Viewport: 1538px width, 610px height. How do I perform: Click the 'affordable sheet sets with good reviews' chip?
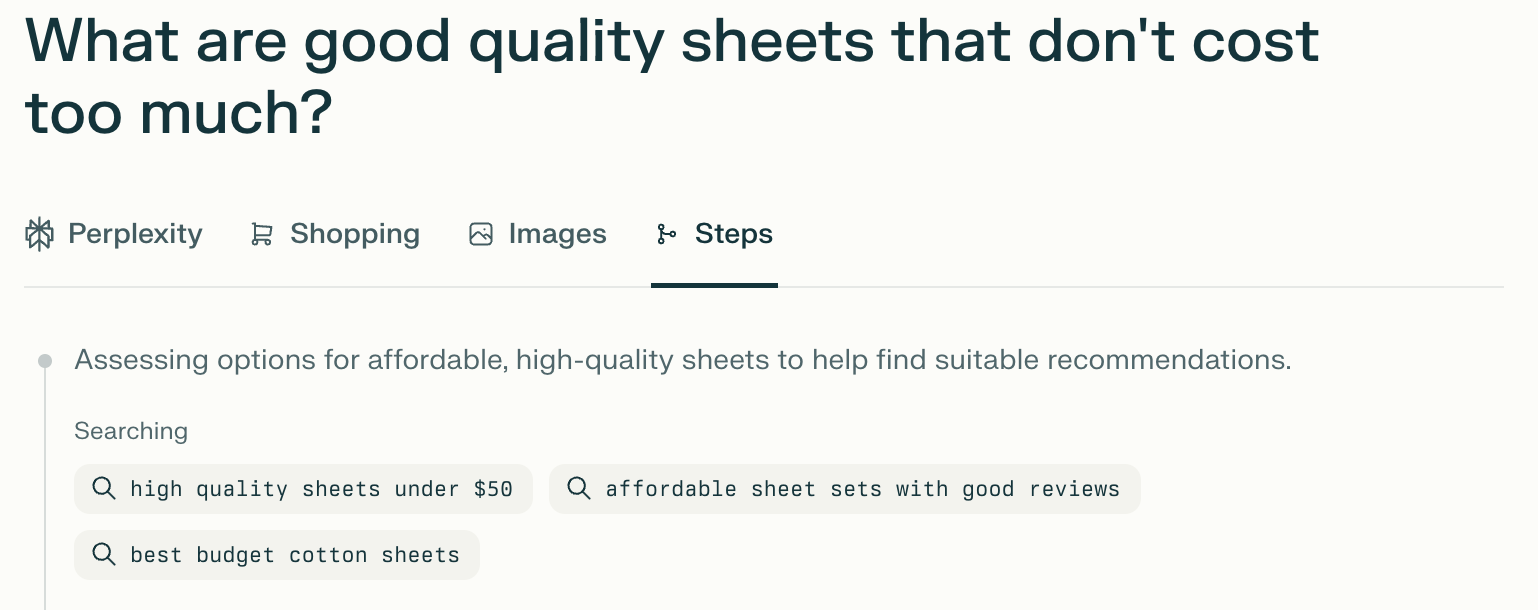click(x=845, y=488)
